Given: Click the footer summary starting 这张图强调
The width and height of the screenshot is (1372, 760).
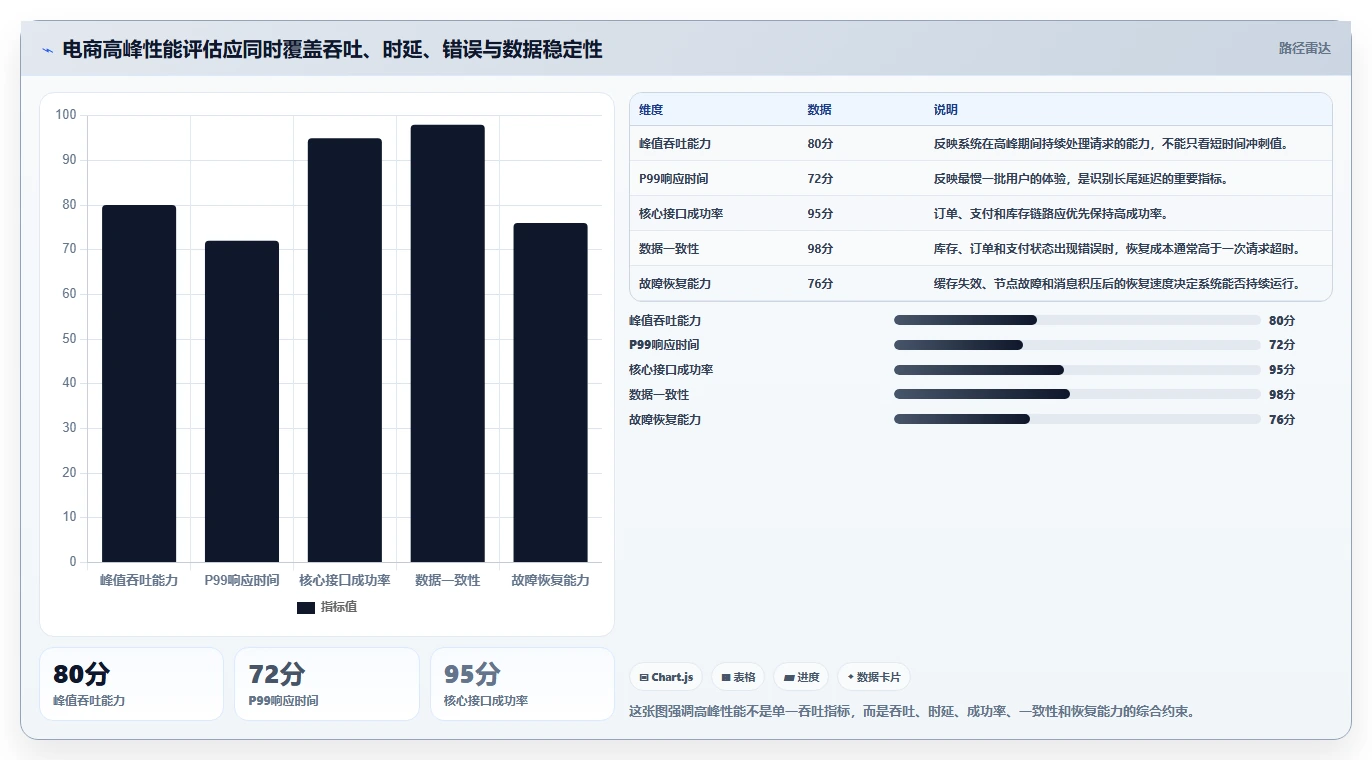Looking at the screenshot, I should pos(912,712).
